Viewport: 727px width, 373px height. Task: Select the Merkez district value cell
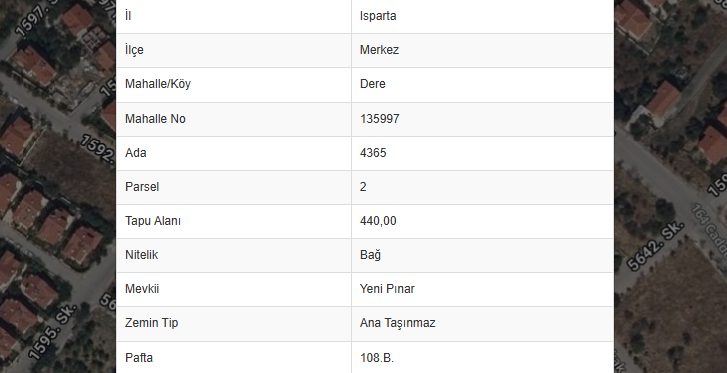[482, 50]
